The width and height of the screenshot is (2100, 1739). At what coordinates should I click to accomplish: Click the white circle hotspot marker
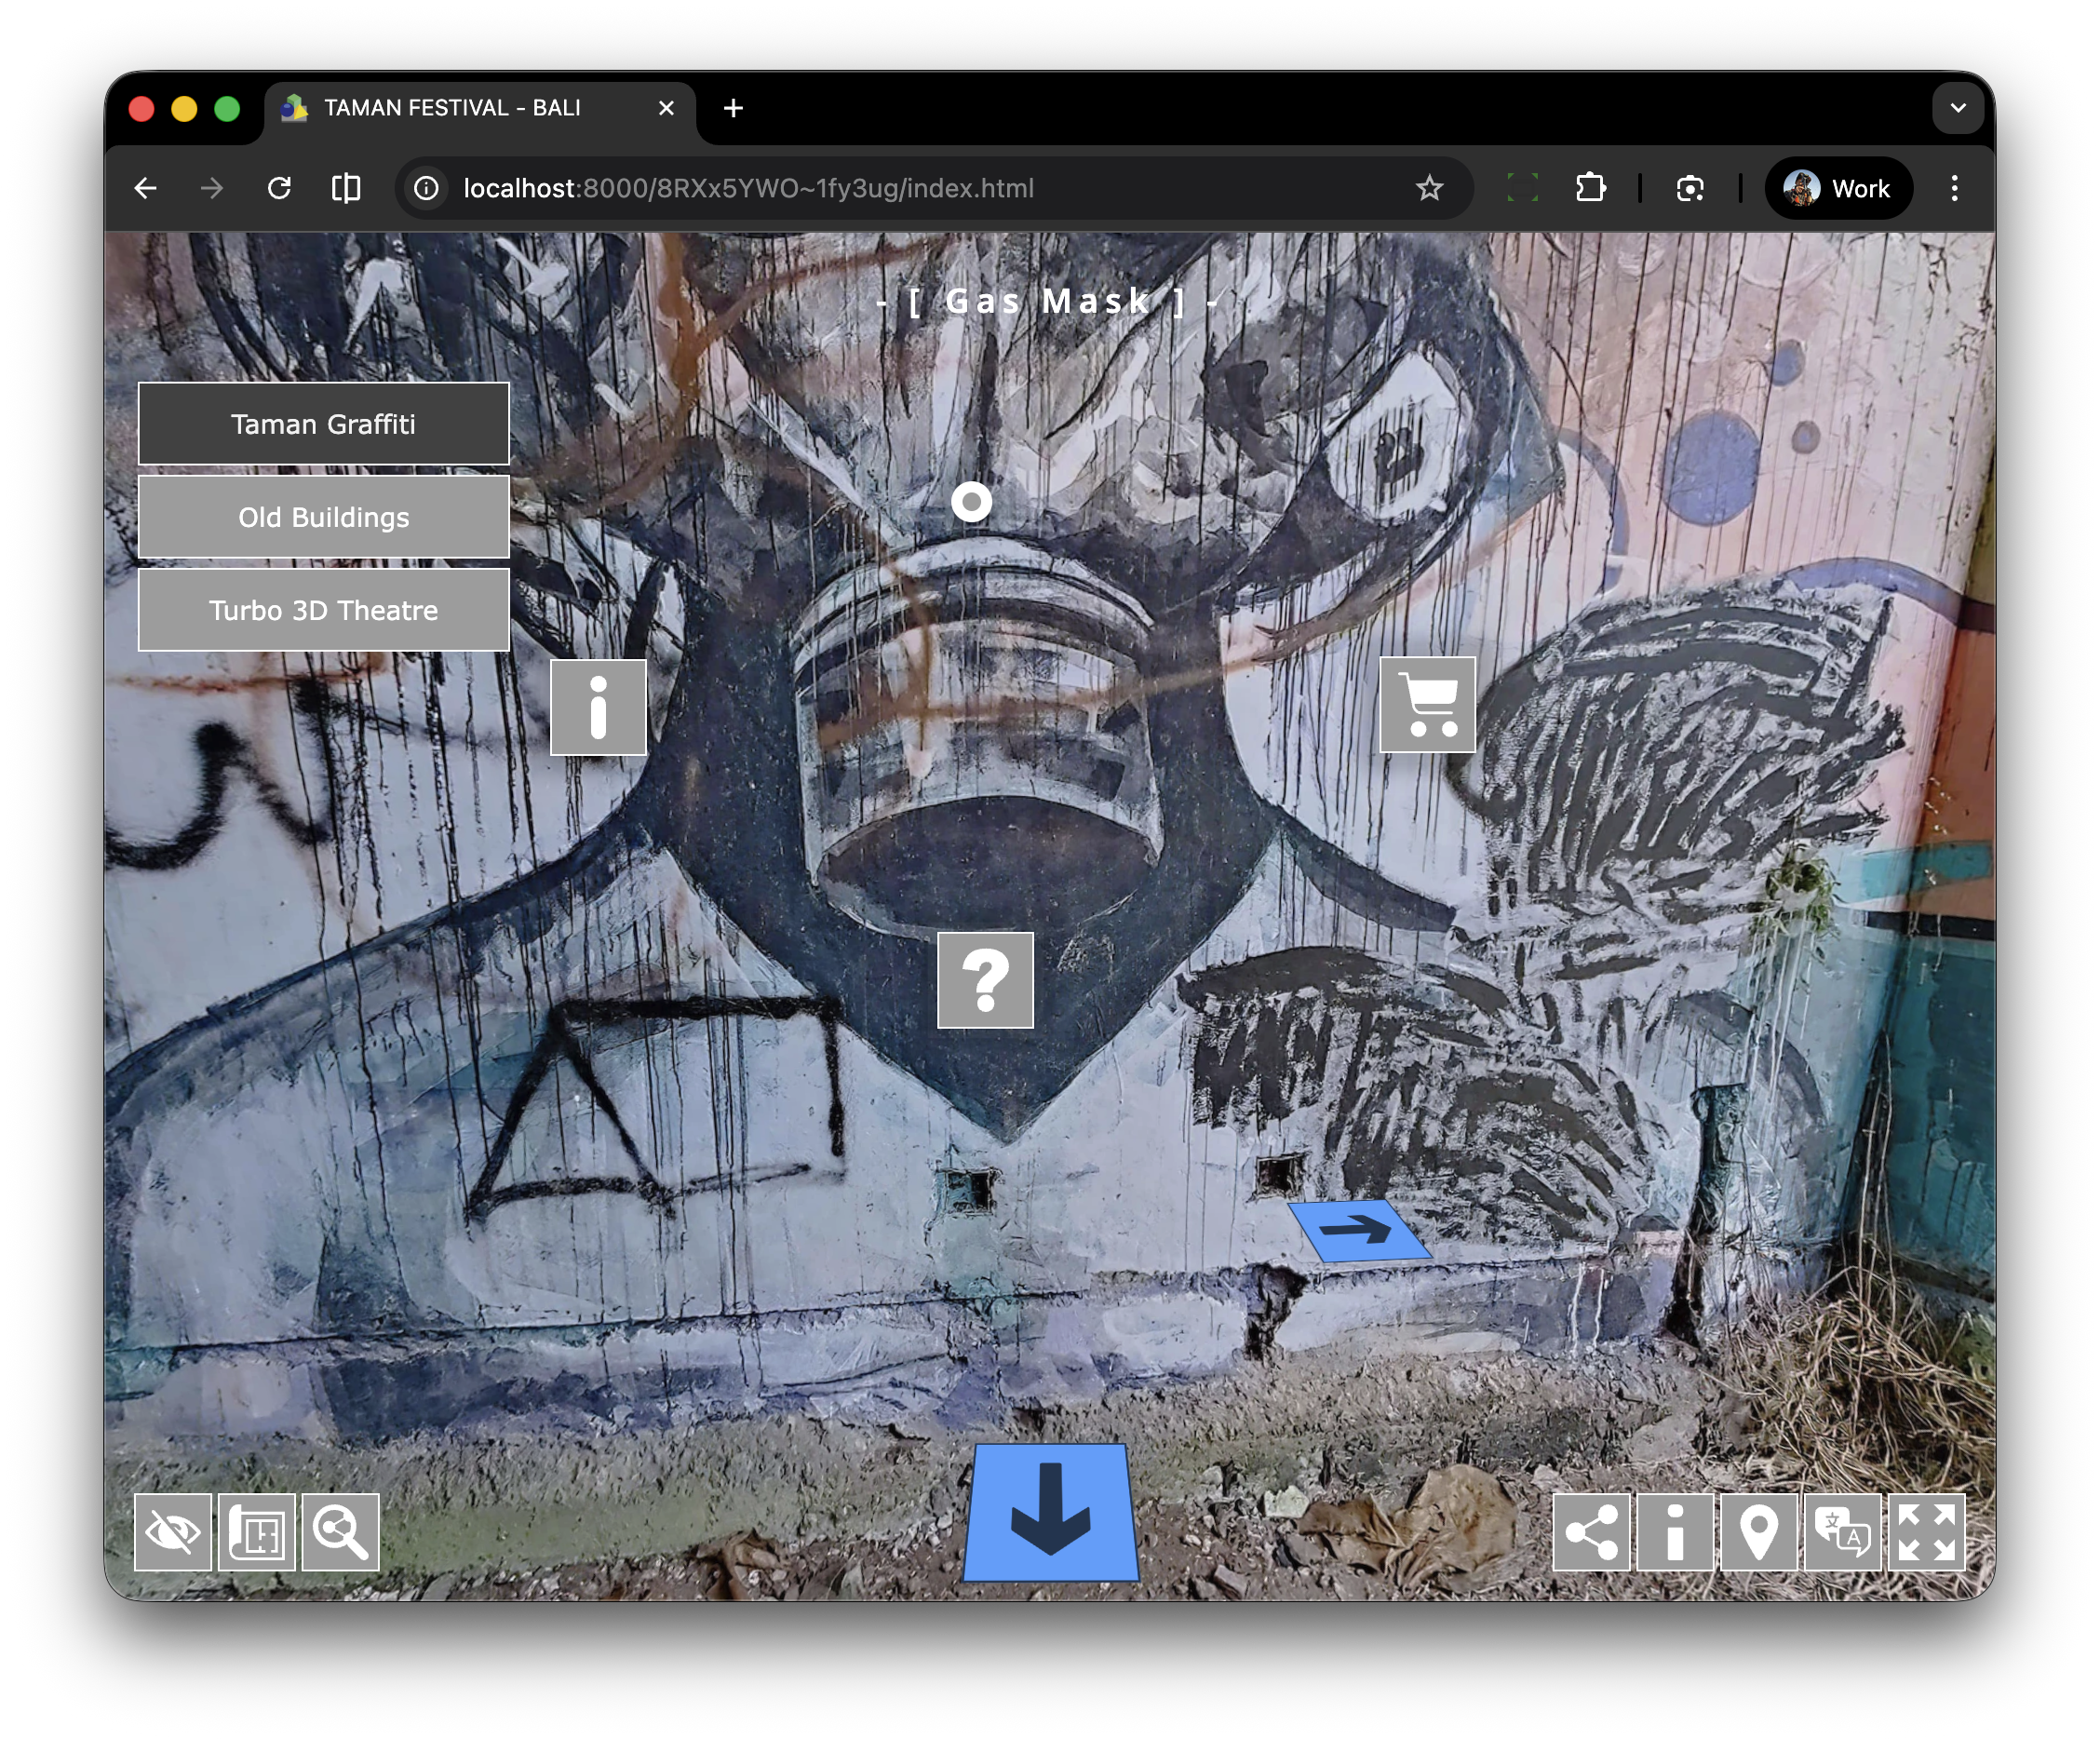pos(971,501)
